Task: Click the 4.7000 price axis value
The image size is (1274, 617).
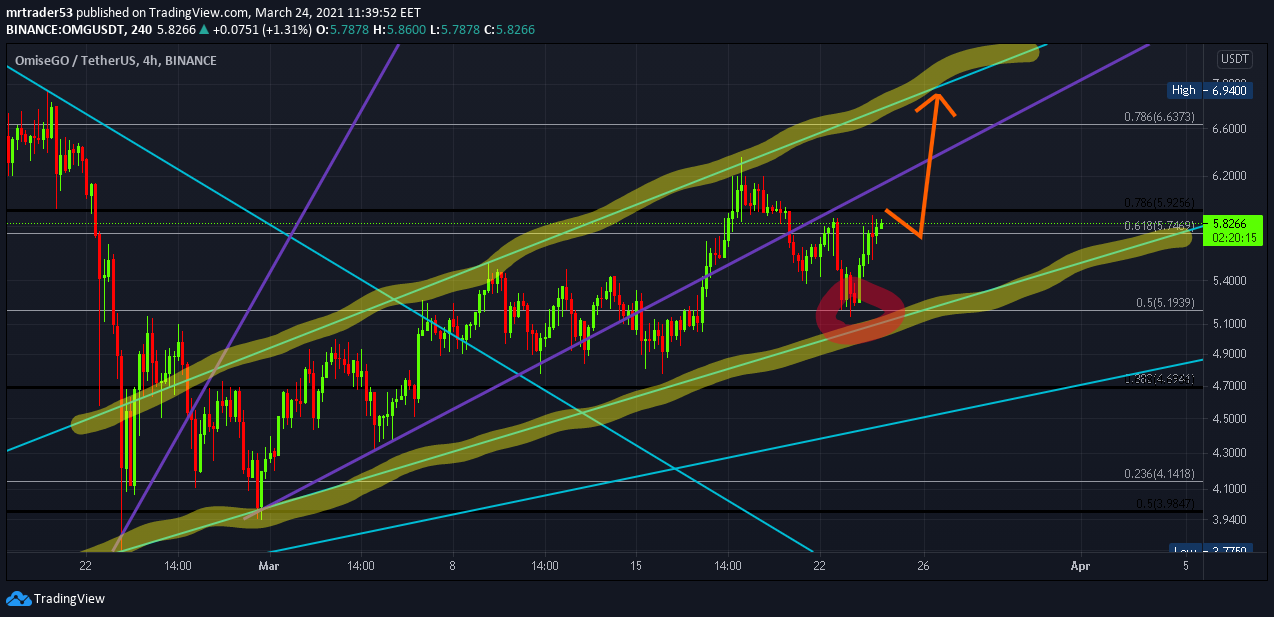Action: [1228, 386]
